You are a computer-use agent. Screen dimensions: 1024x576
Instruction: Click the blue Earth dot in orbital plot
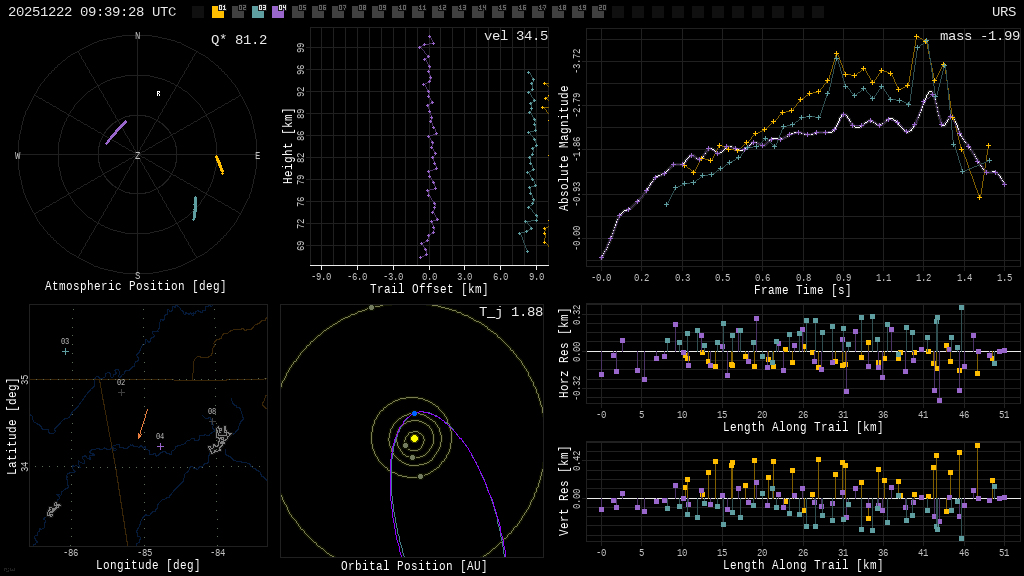(x=414, y=413)
